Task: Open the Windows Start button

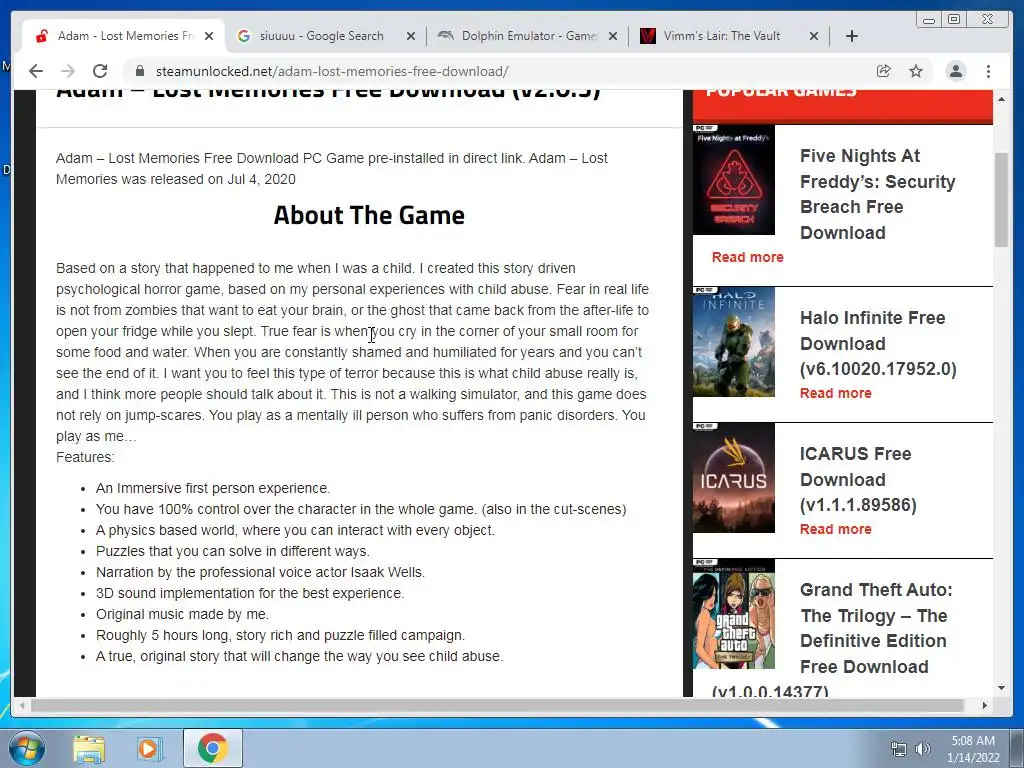Action: [x=26, y=748]
